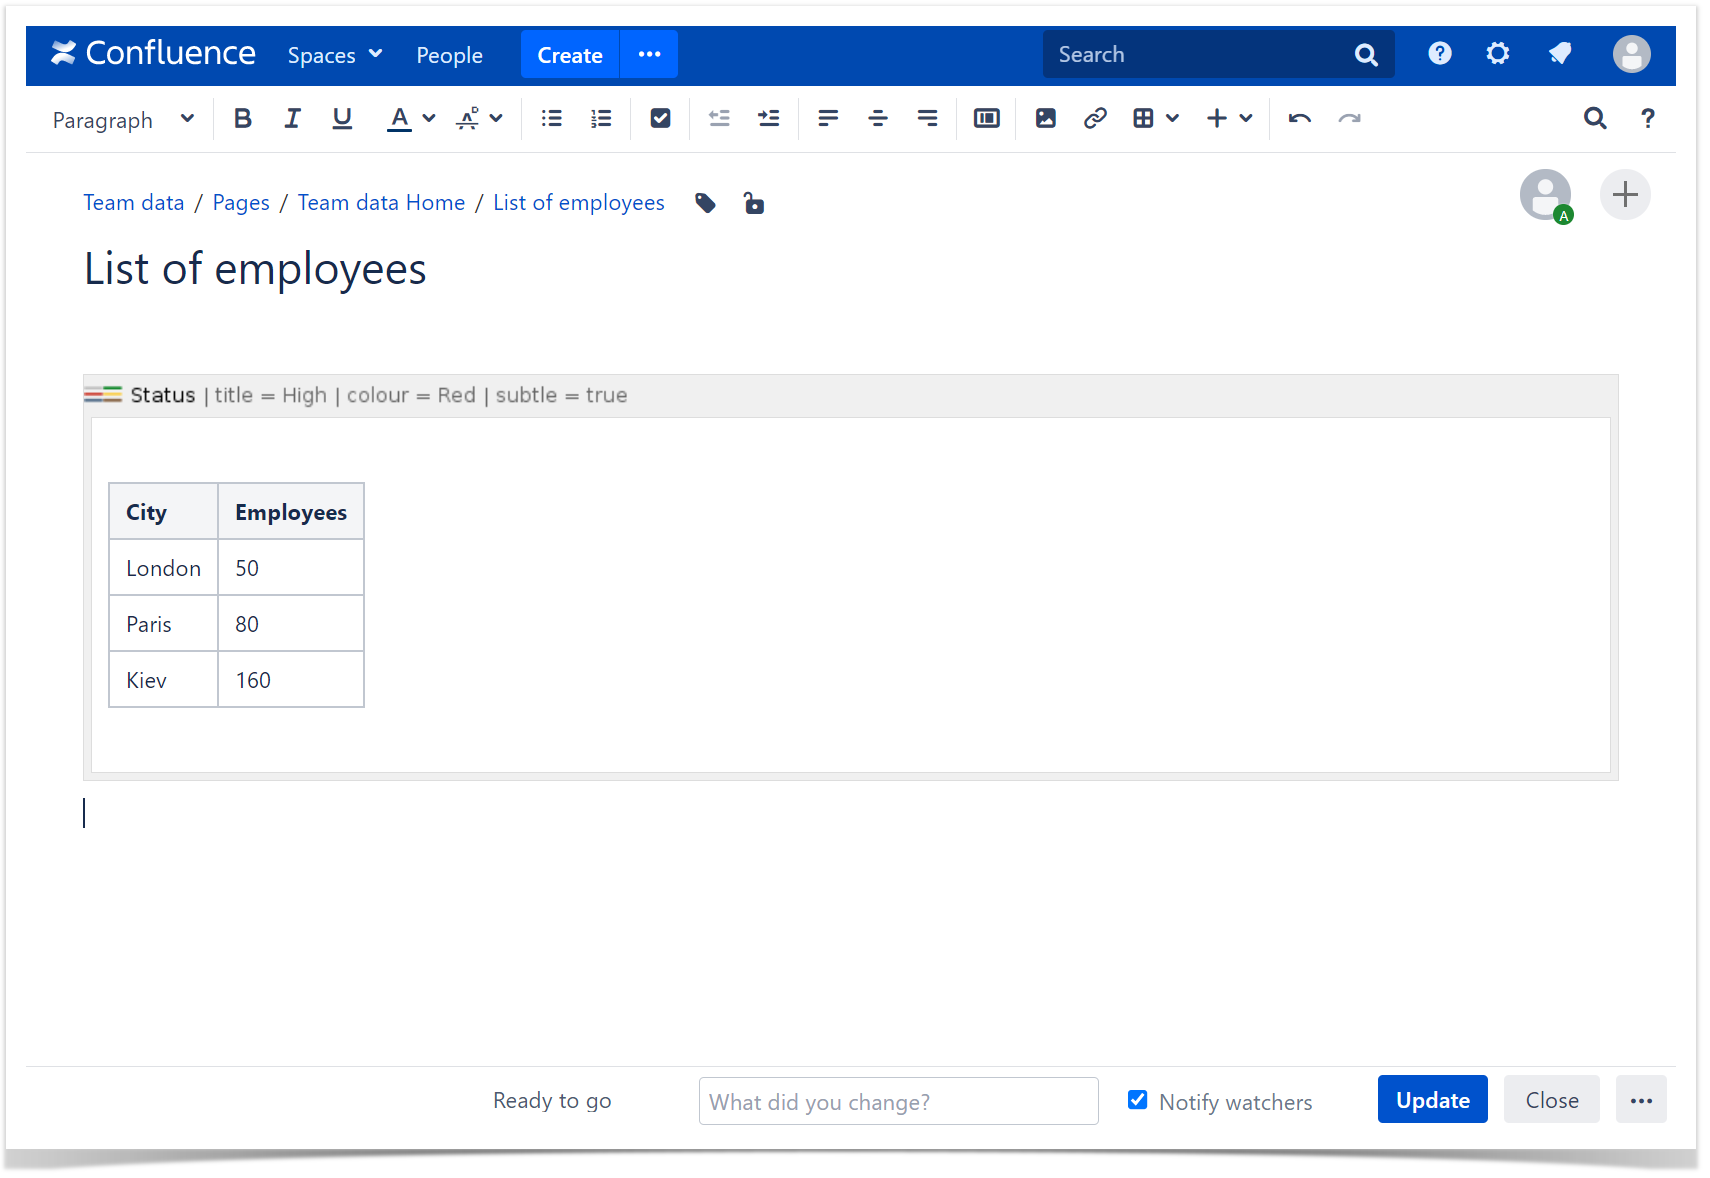The image size is (1710, 1178).
Task: Open the Paragraph style dropdown
Action: 123,120
